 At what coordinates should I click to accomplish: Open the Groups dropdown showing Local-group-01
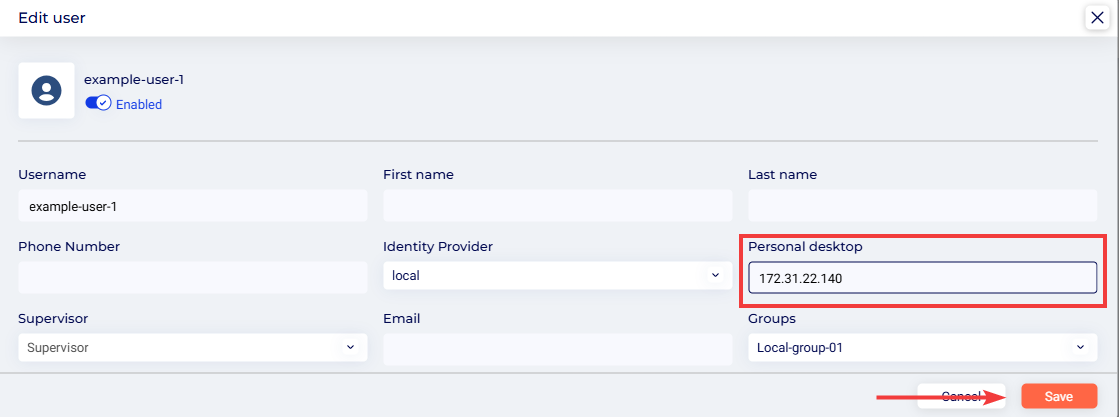click(922, 347)
